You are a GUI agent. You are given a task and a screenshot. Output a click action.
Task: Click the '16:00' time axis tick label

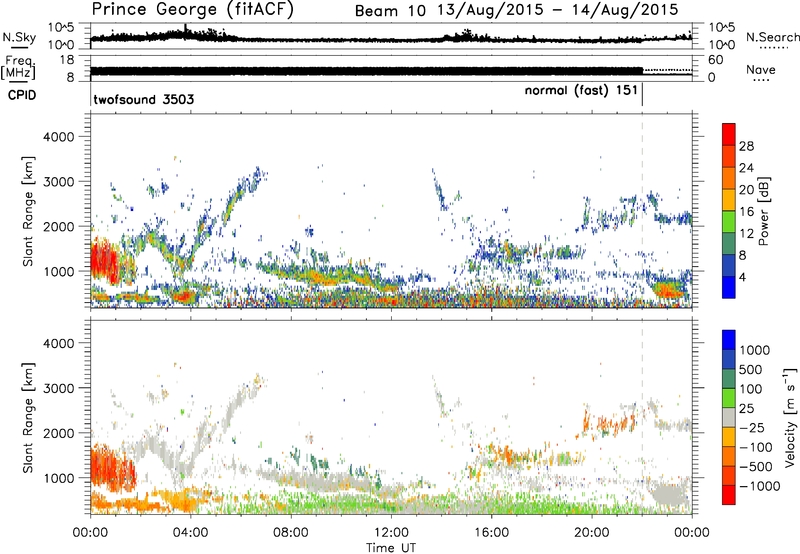491,533
